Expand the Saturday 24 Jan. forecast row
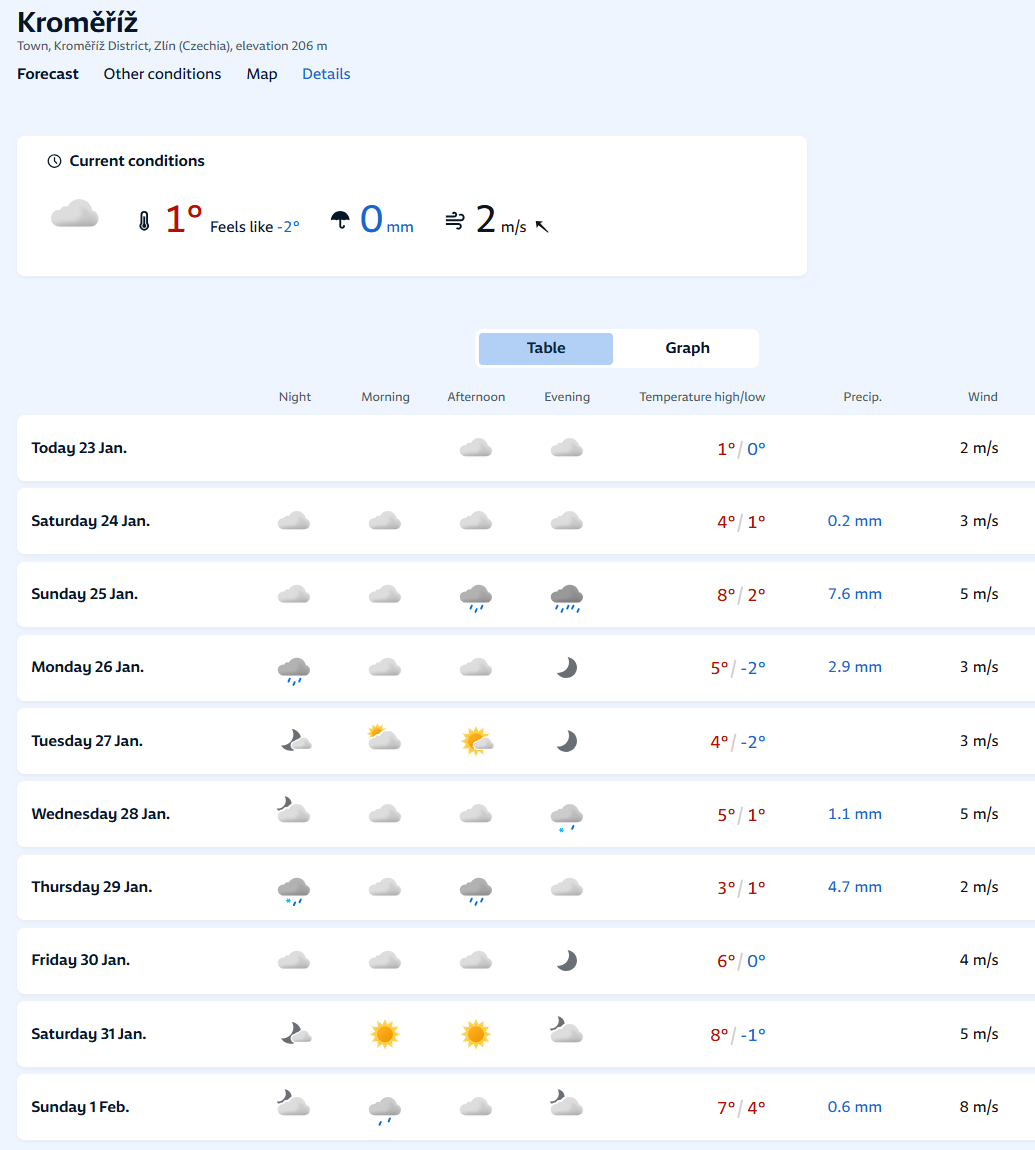Screen dimensions: 1035x1150 91,521
